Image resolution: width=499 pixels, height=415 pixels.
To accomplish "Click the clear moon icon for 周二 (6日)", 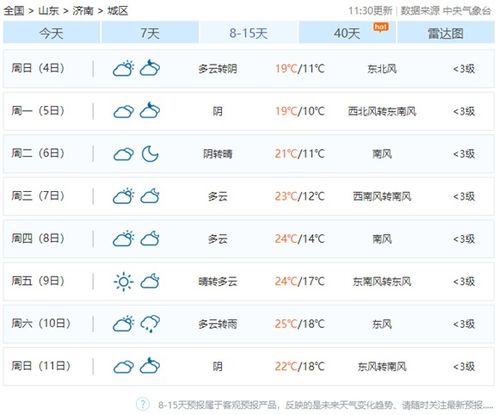I will point(150,154).
